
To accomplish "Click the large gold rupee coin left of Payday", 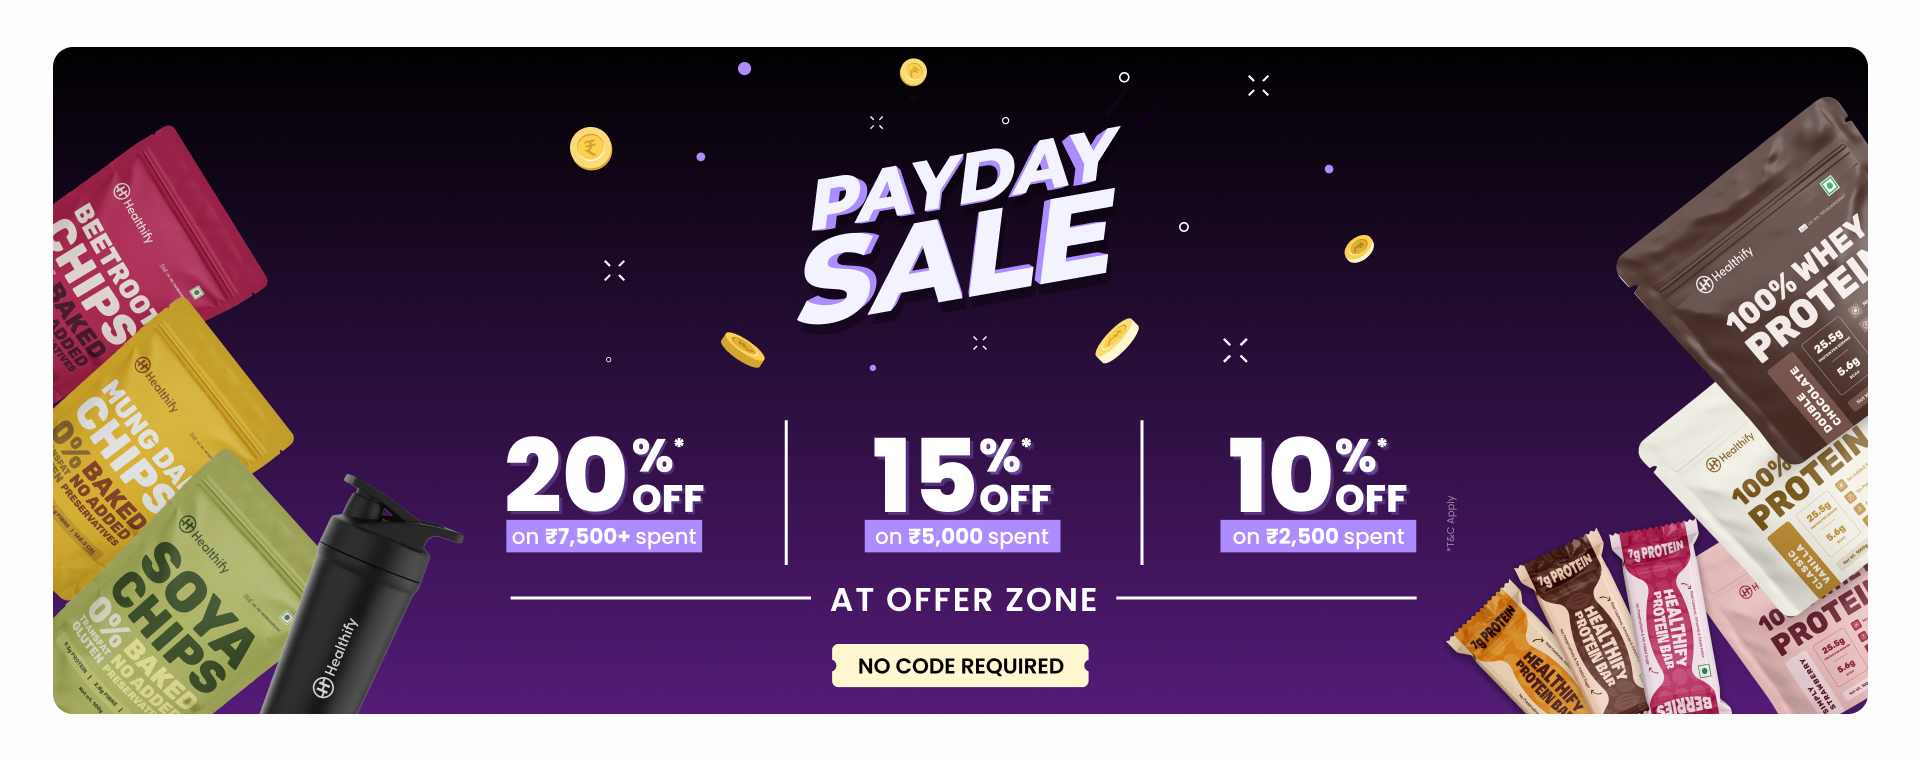I will pos(591,149).
